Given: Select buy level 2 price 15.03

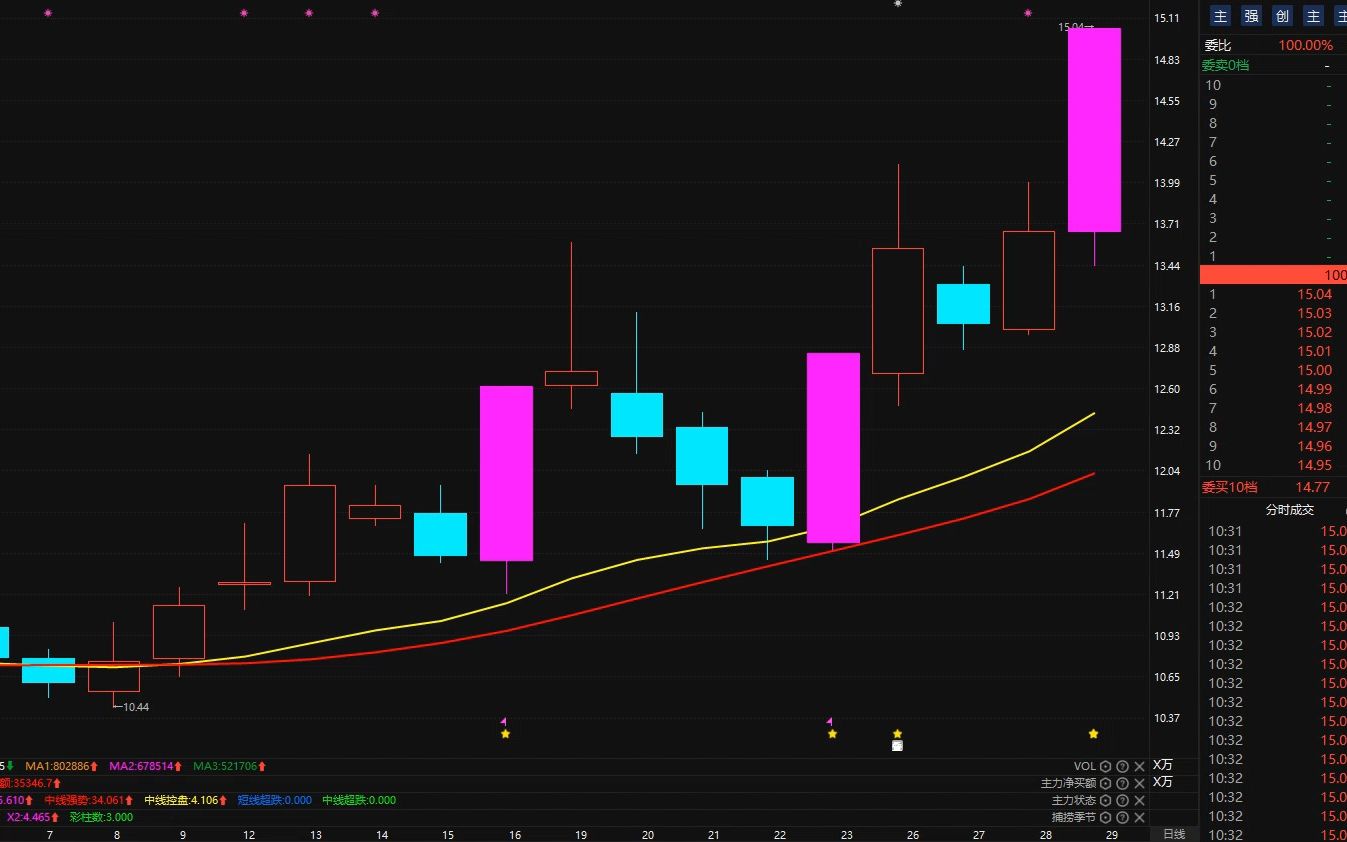Looking at the screenshot, I should pyautogui.click(x=1314, y=313).
